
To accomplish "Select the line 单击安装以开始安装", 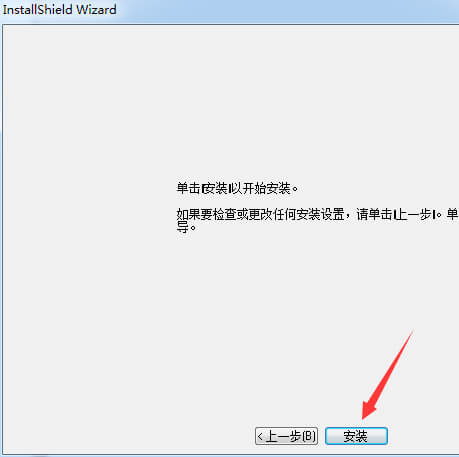I will tap(237, 189).
